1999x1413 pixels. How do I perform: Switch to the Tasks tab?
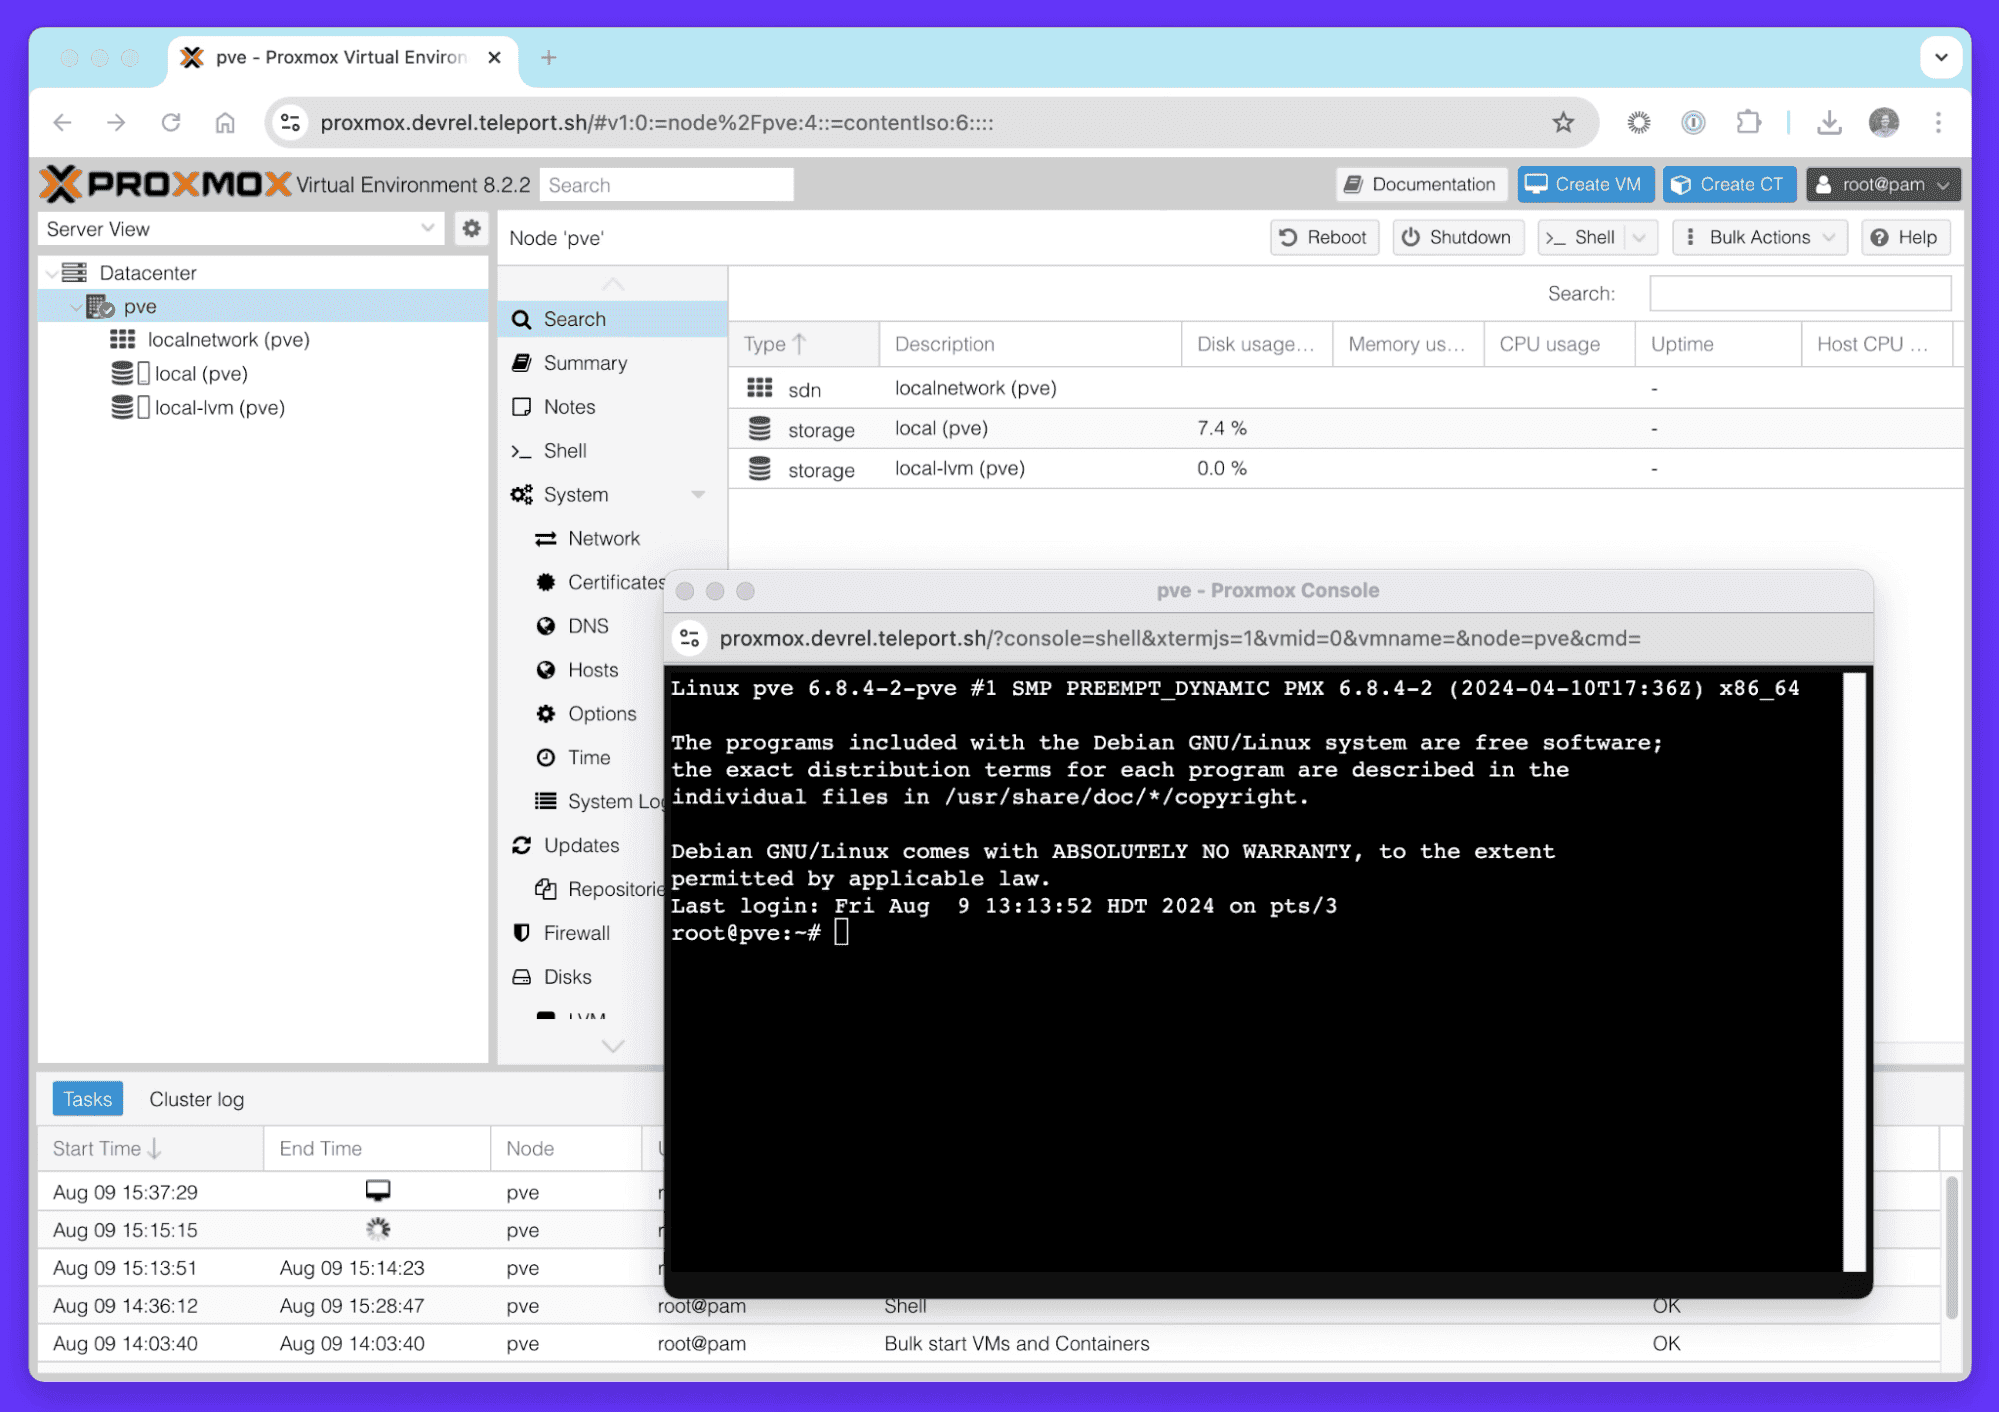(88, 1099)
